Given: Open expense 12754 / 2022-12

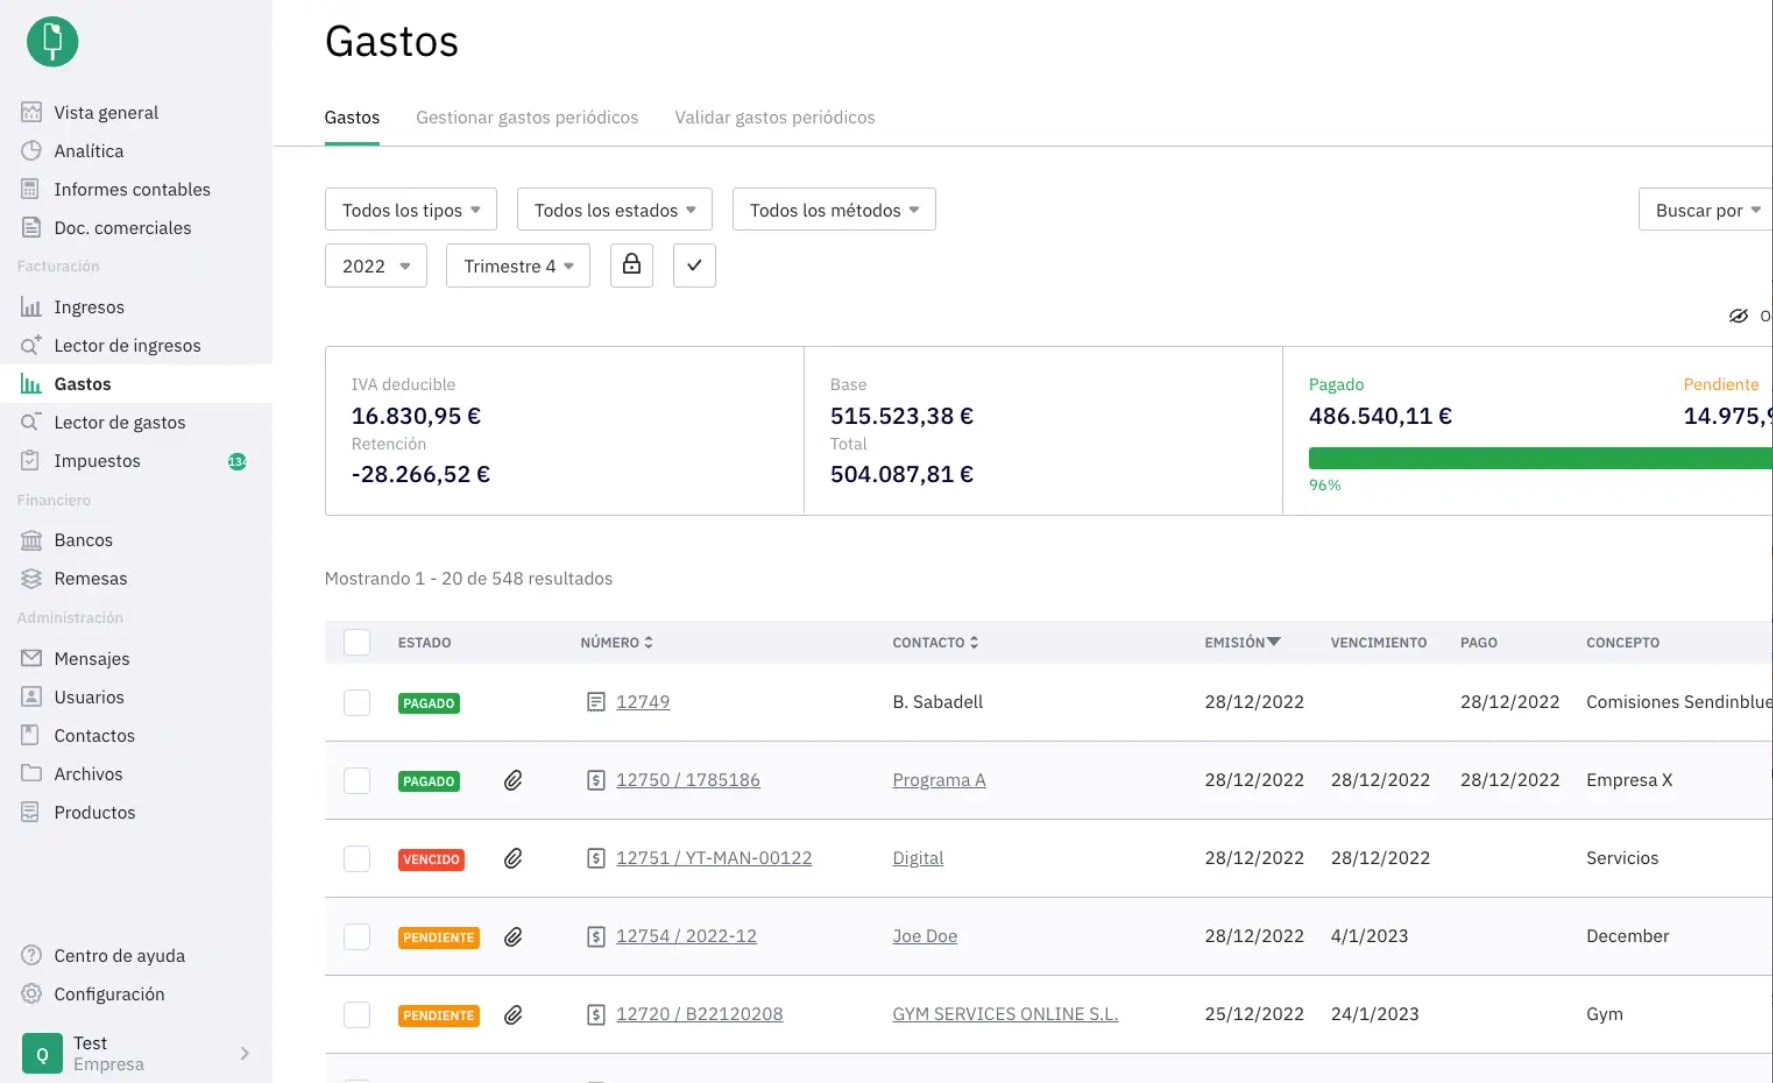Looking at the screenshot, I should (x=686, y=936).
